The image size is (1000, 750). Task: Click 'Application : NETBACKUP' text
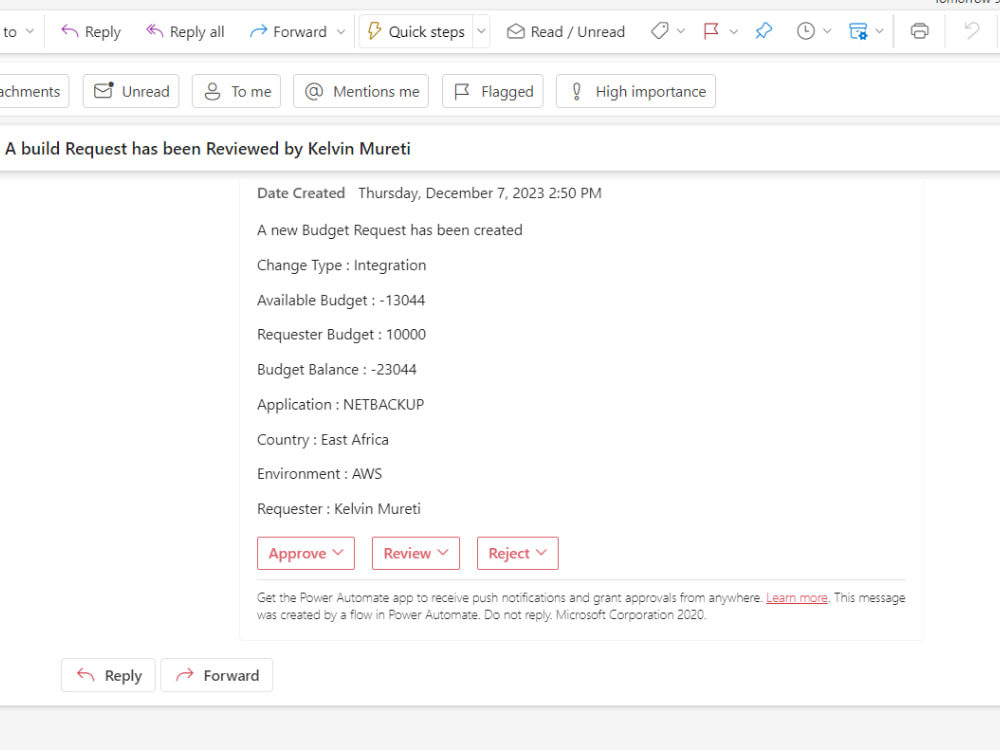(341, 405)
